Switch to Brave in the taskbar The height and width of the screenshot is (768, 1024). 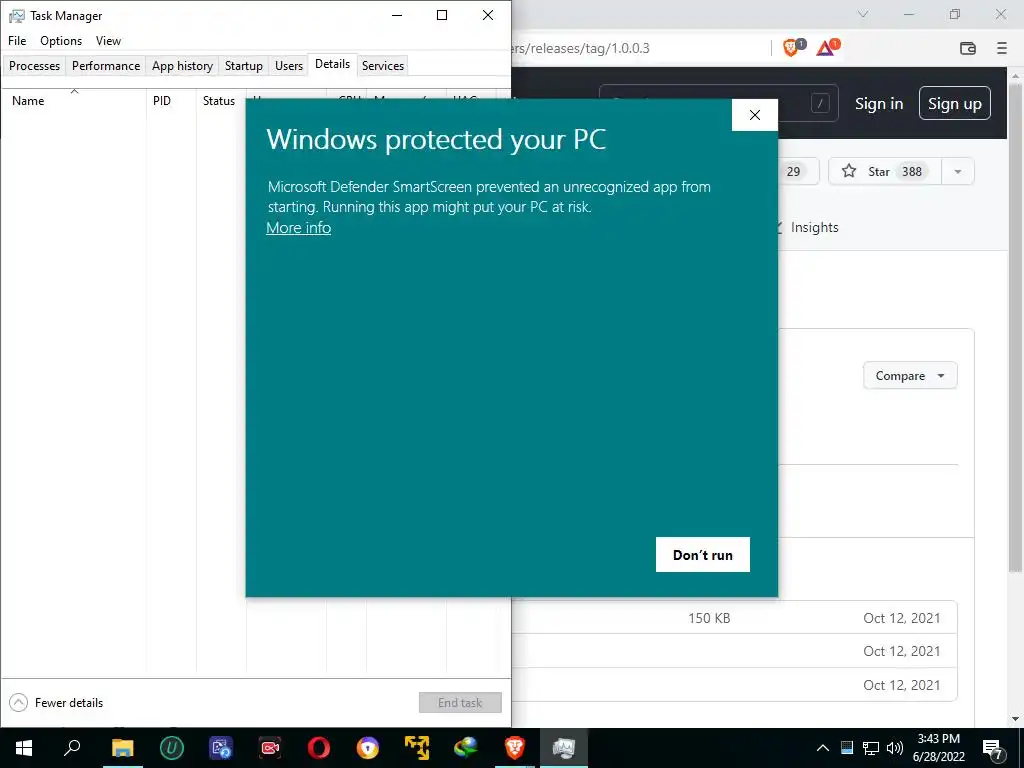tap(515, 748)
